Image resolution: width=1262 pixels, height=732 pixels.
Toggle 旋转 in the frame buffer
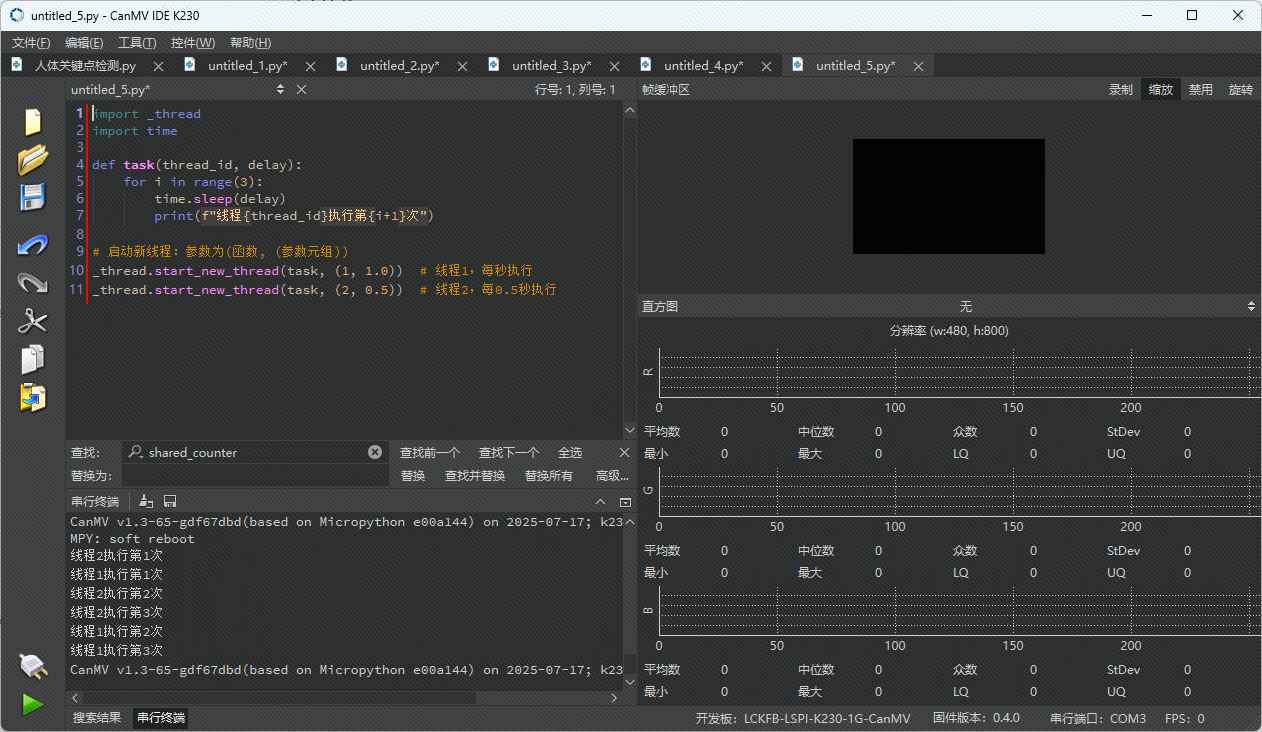(1240, 90)
